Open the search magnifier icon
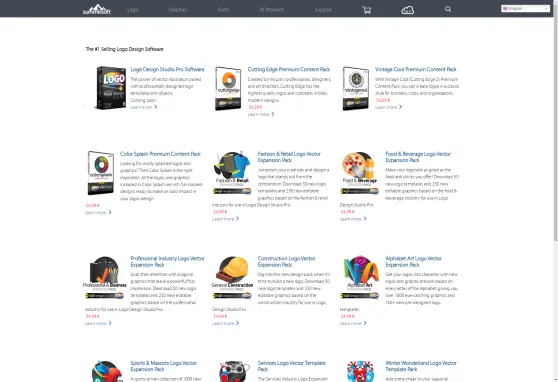Image resolution: width=558 pixels, height=382 pixels. point(448,9)
